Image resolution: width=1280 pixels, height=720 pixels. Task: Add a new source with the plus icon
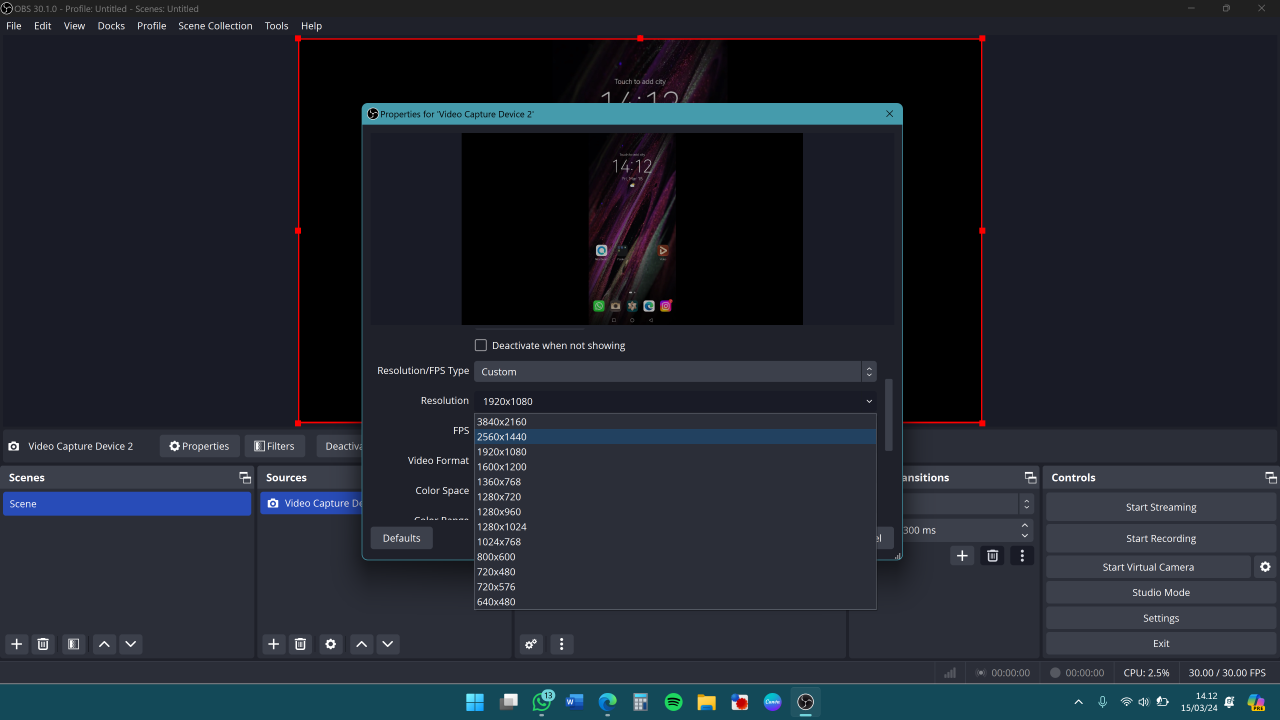click(273, 644)
